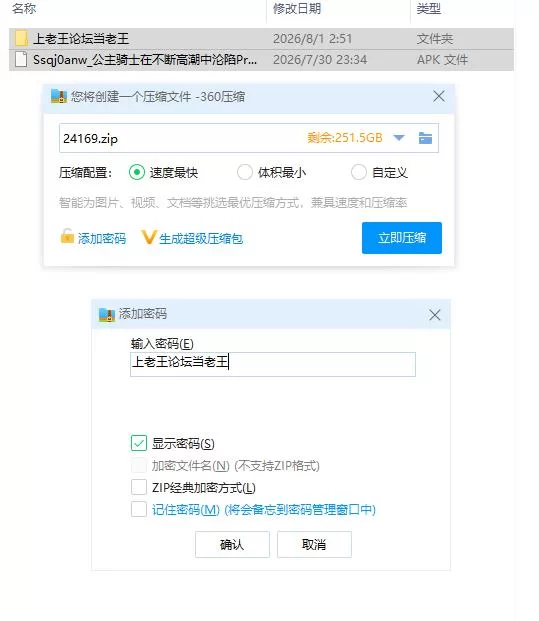Open the save path dropdown arrow
The width and height of the screenshot is (539, 621).
point(399,138)
